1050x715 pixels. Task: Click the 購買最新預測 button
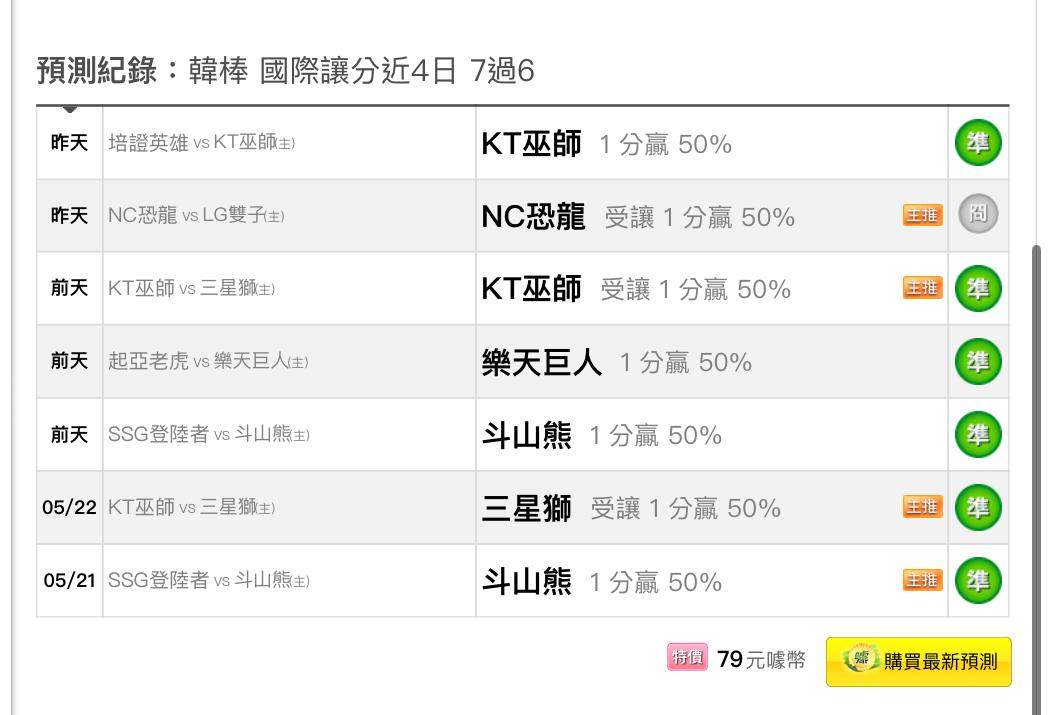(919, 661)
